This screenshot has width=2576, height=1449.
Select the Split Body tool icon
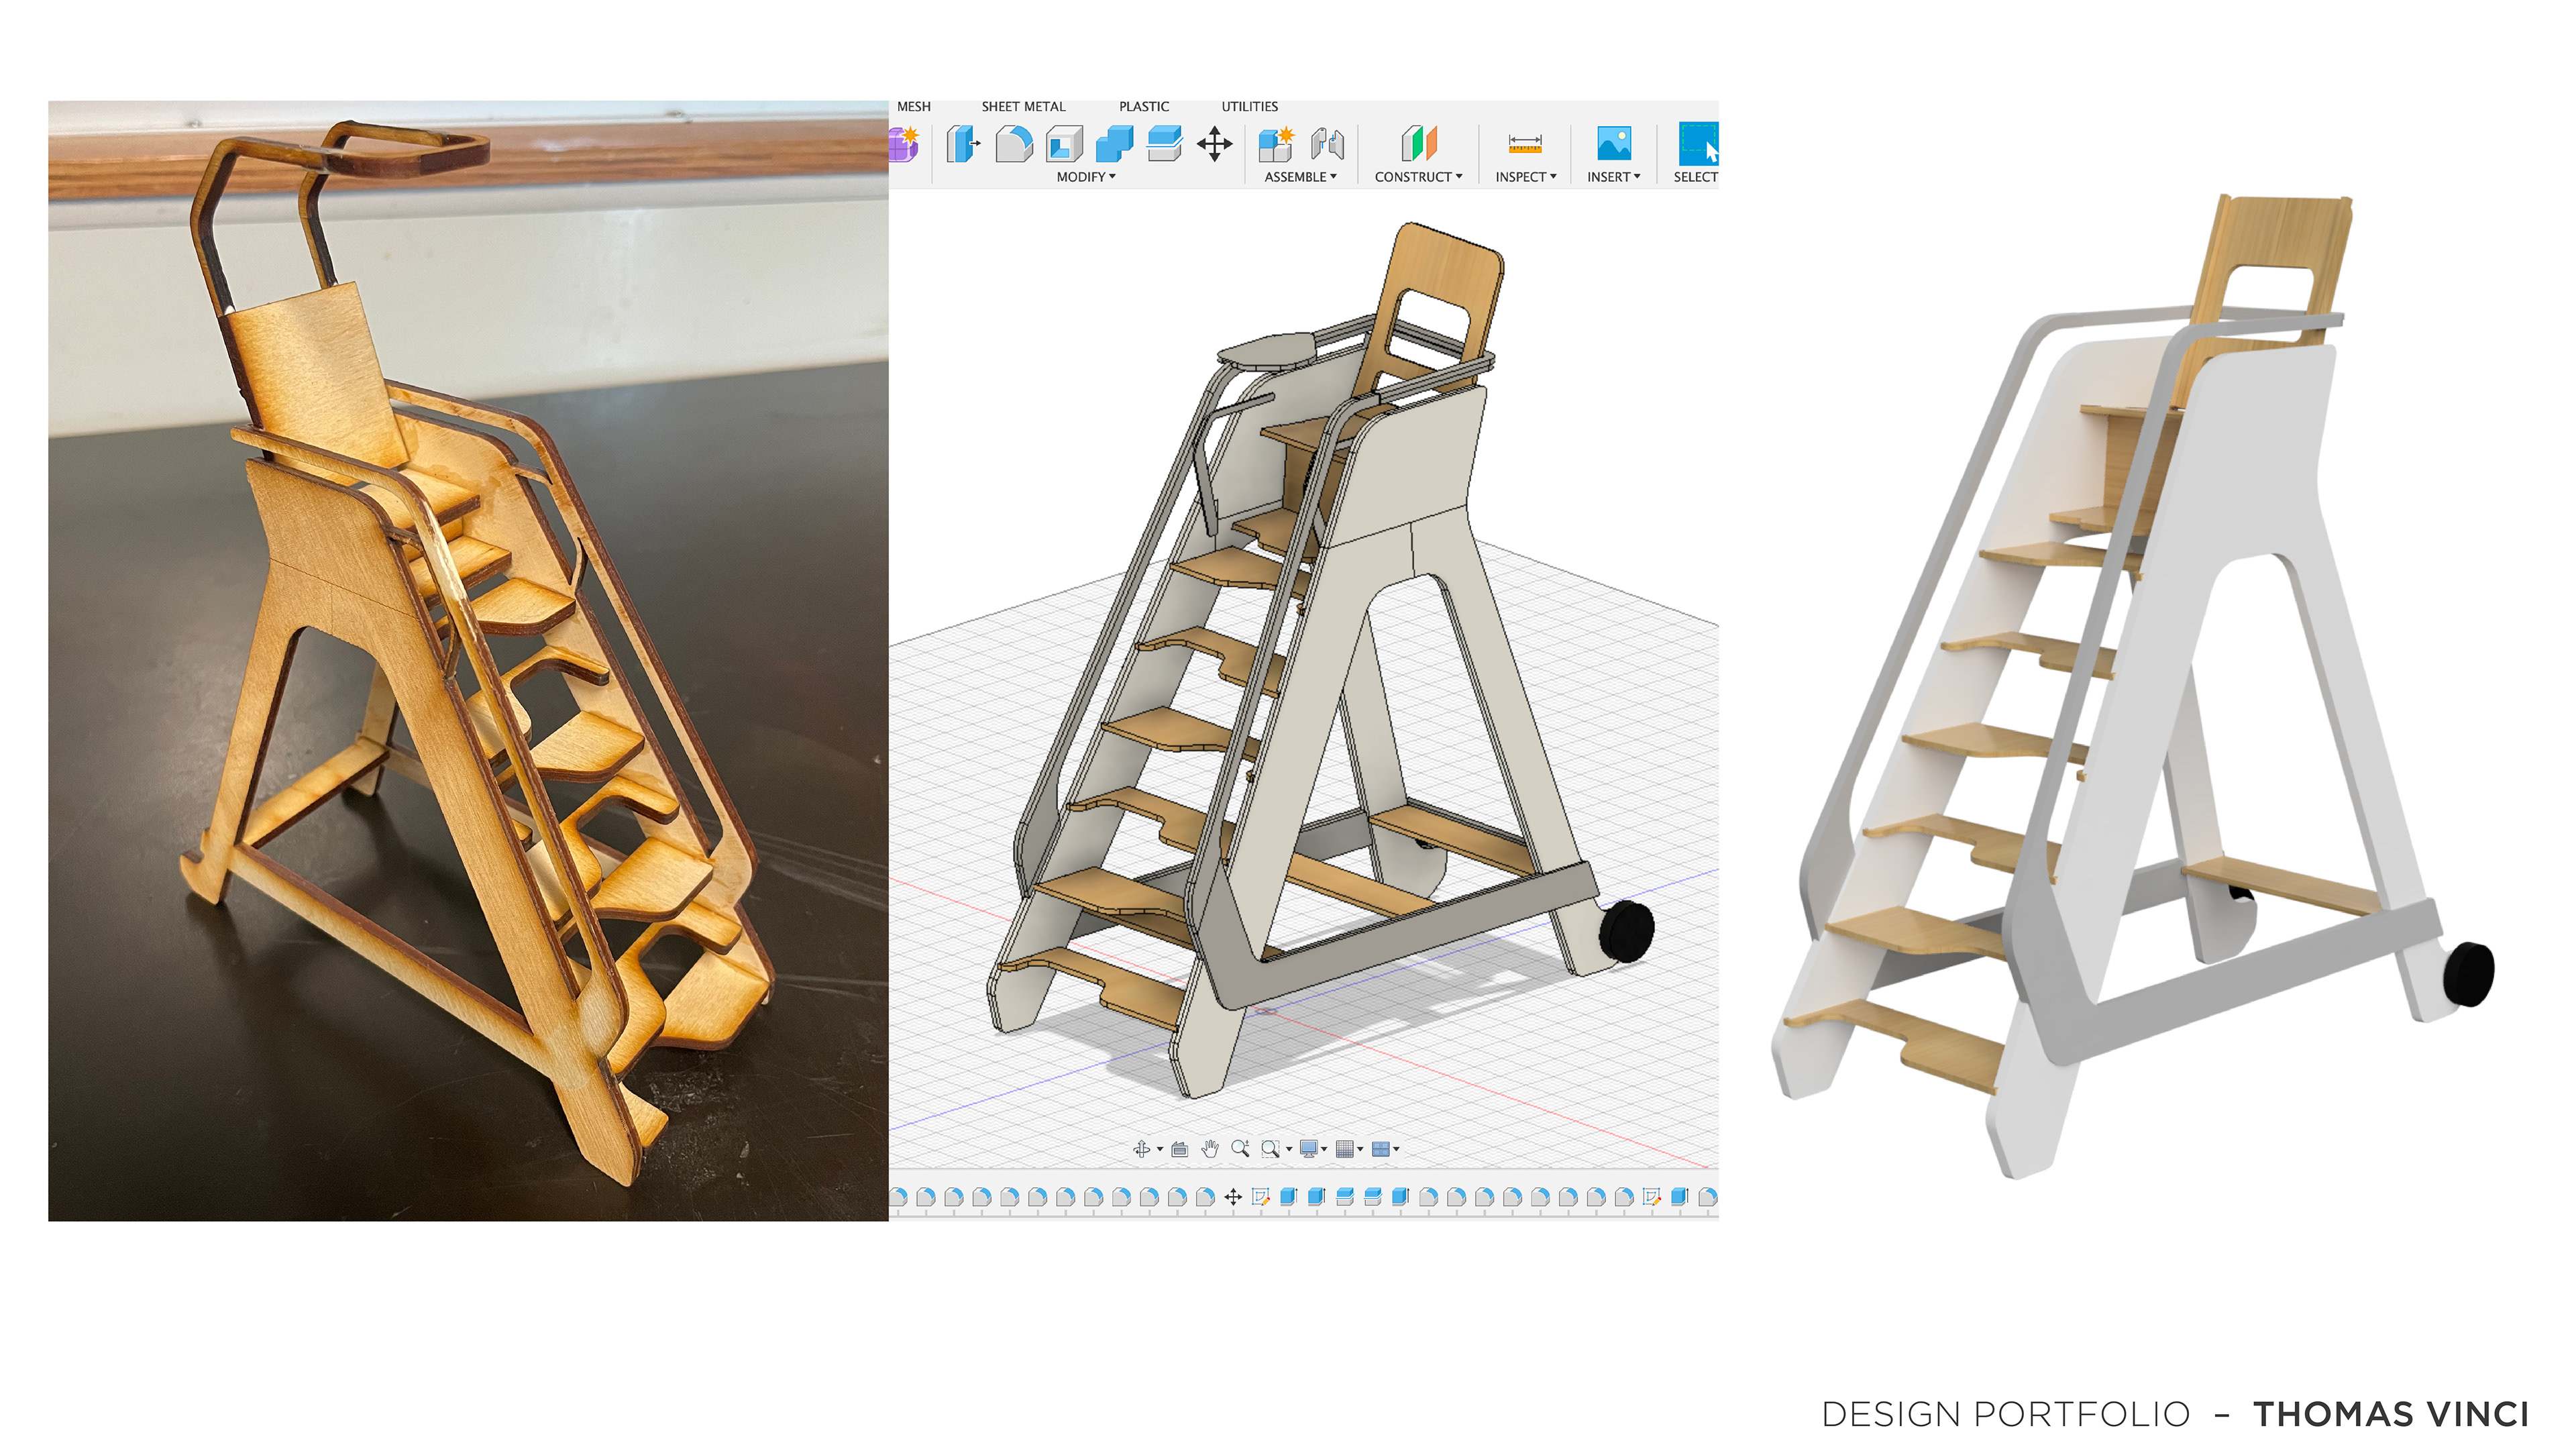(x=1164, y=144)
